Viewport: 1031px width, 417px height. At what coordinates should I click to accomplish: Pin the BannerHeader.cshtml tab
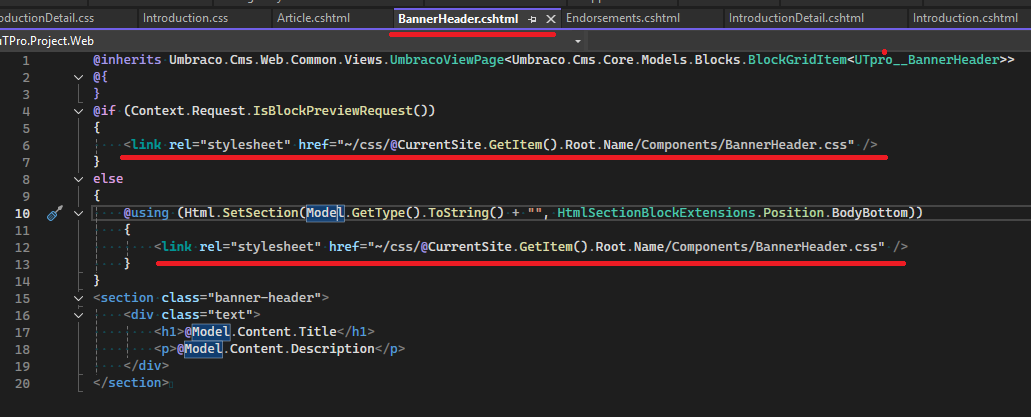(x=533, y=20)
